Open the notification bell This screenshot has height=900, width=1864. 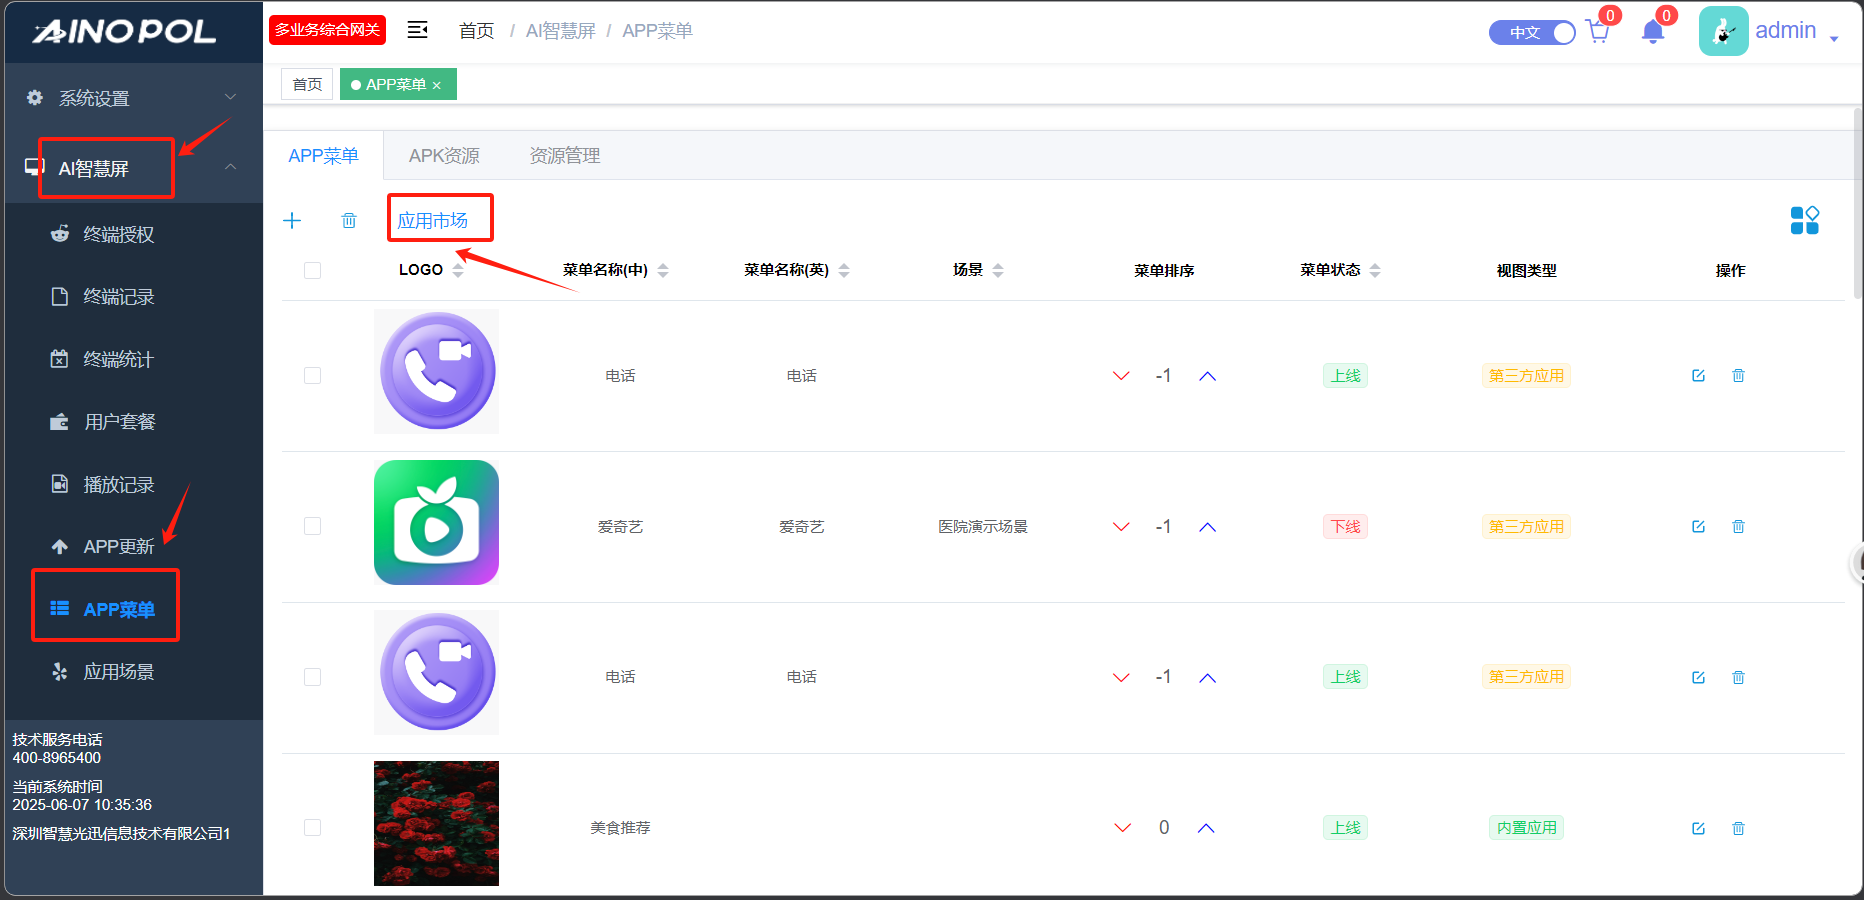click(1653, 32)
